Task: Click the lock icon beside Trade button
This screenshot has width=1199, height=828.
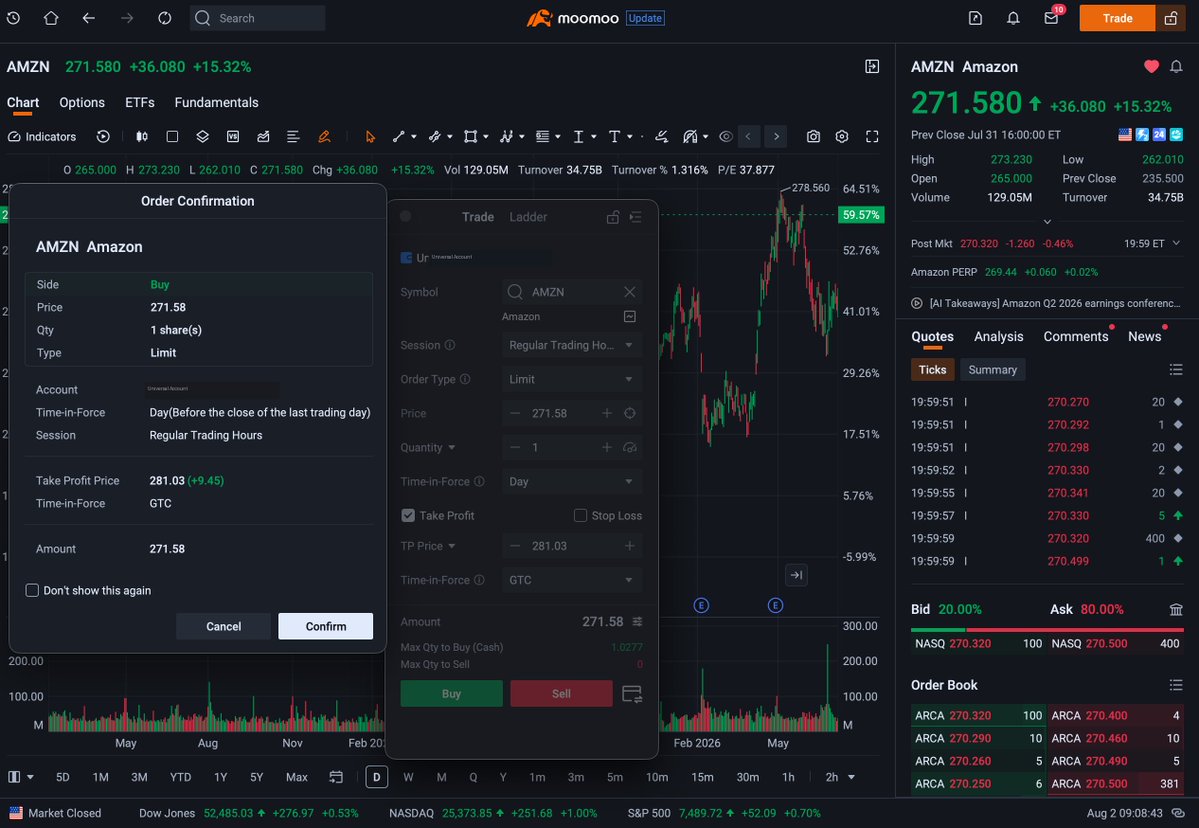Action: click(x=1171, y=18)
